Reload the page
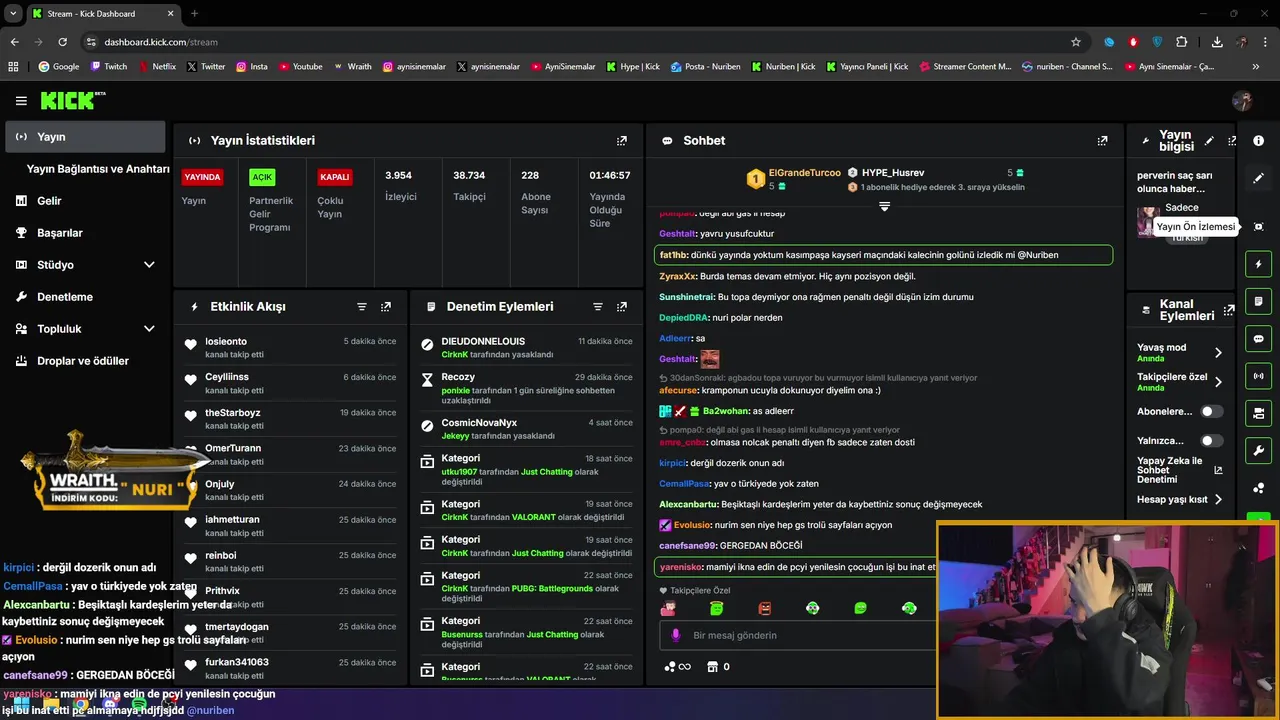Screen dimensions: 1280x720 pyautogui.click(x=62, y=42)
